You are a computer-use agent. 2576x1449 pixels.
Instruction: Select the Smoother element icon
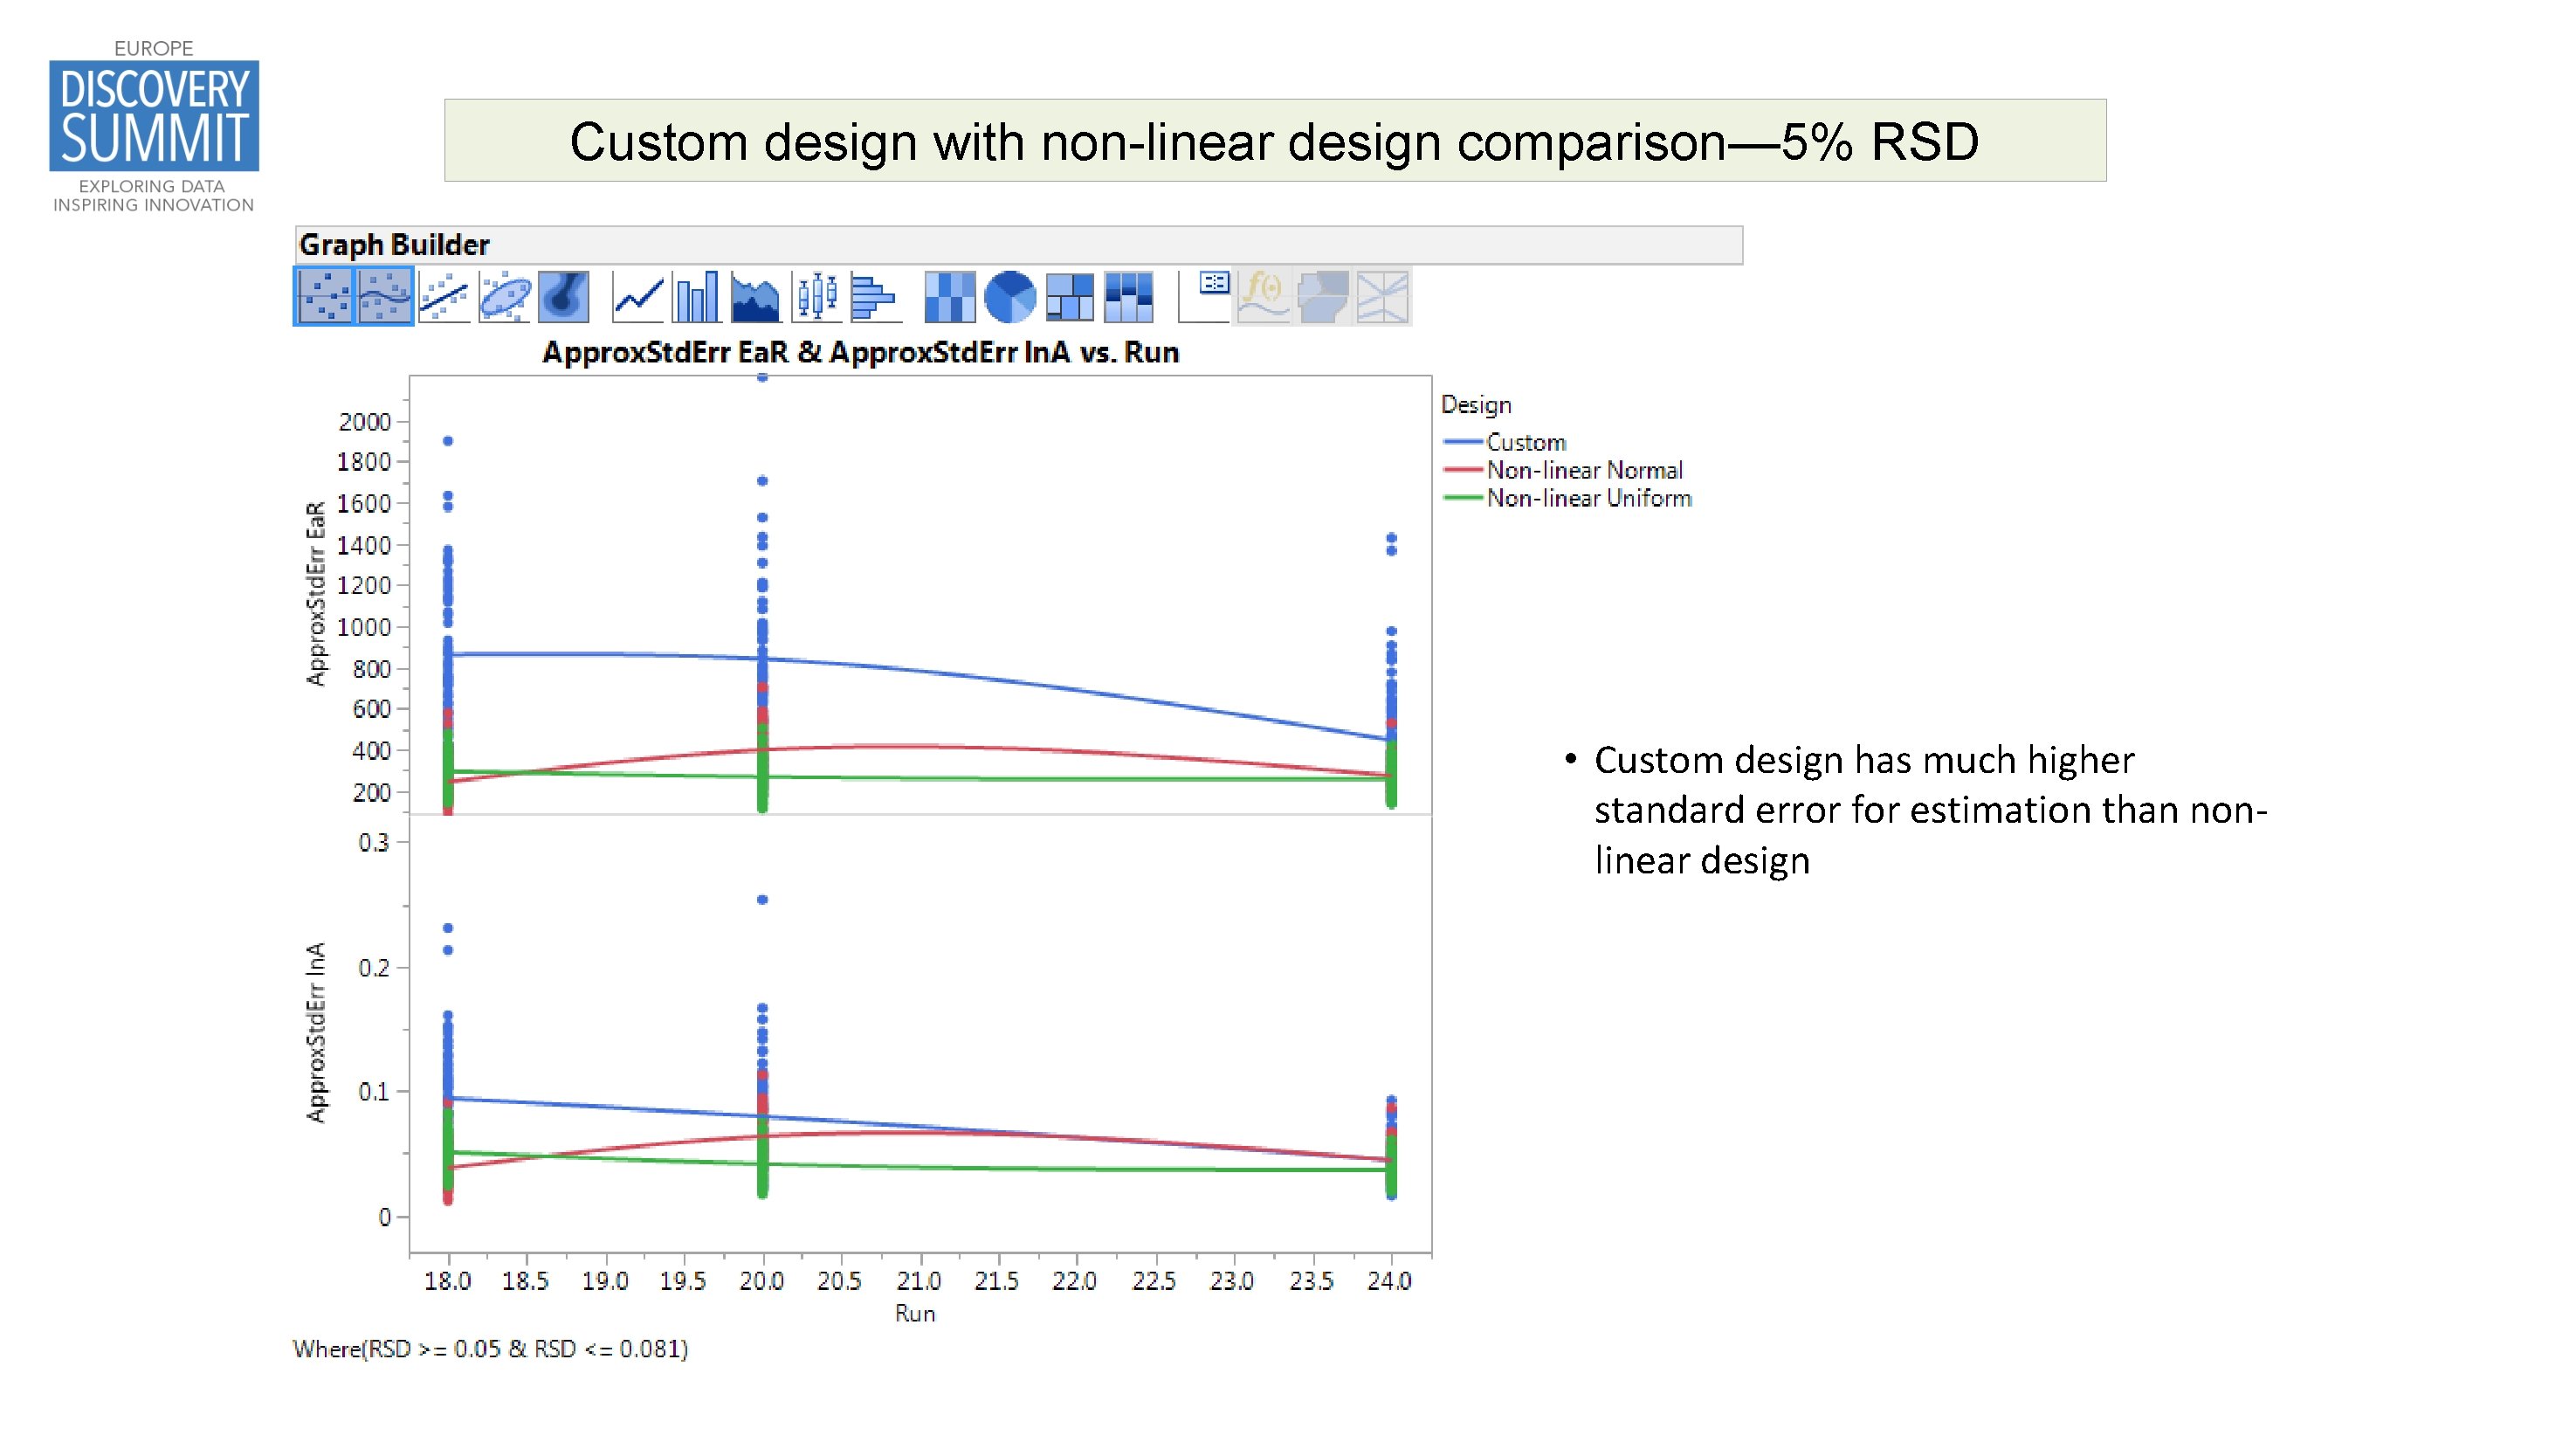pos(385,300)
